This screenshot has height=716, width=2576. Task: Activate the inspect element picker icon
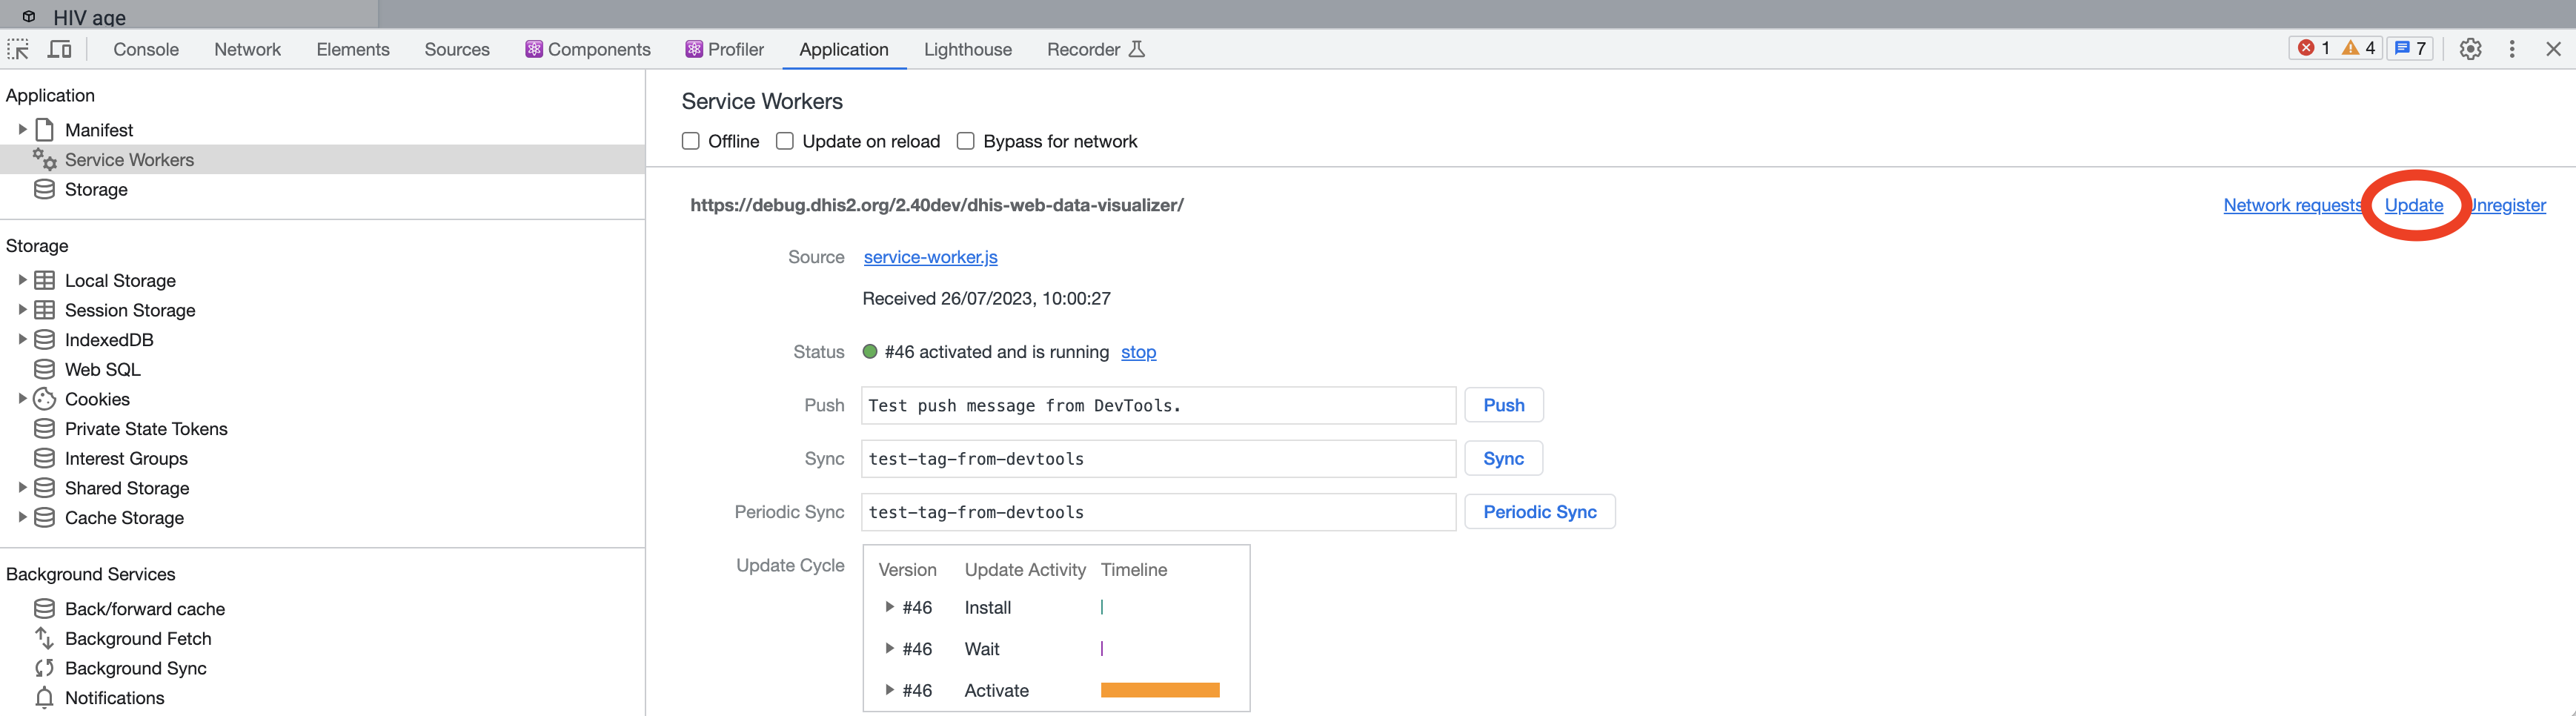click(x=18, y=49)
